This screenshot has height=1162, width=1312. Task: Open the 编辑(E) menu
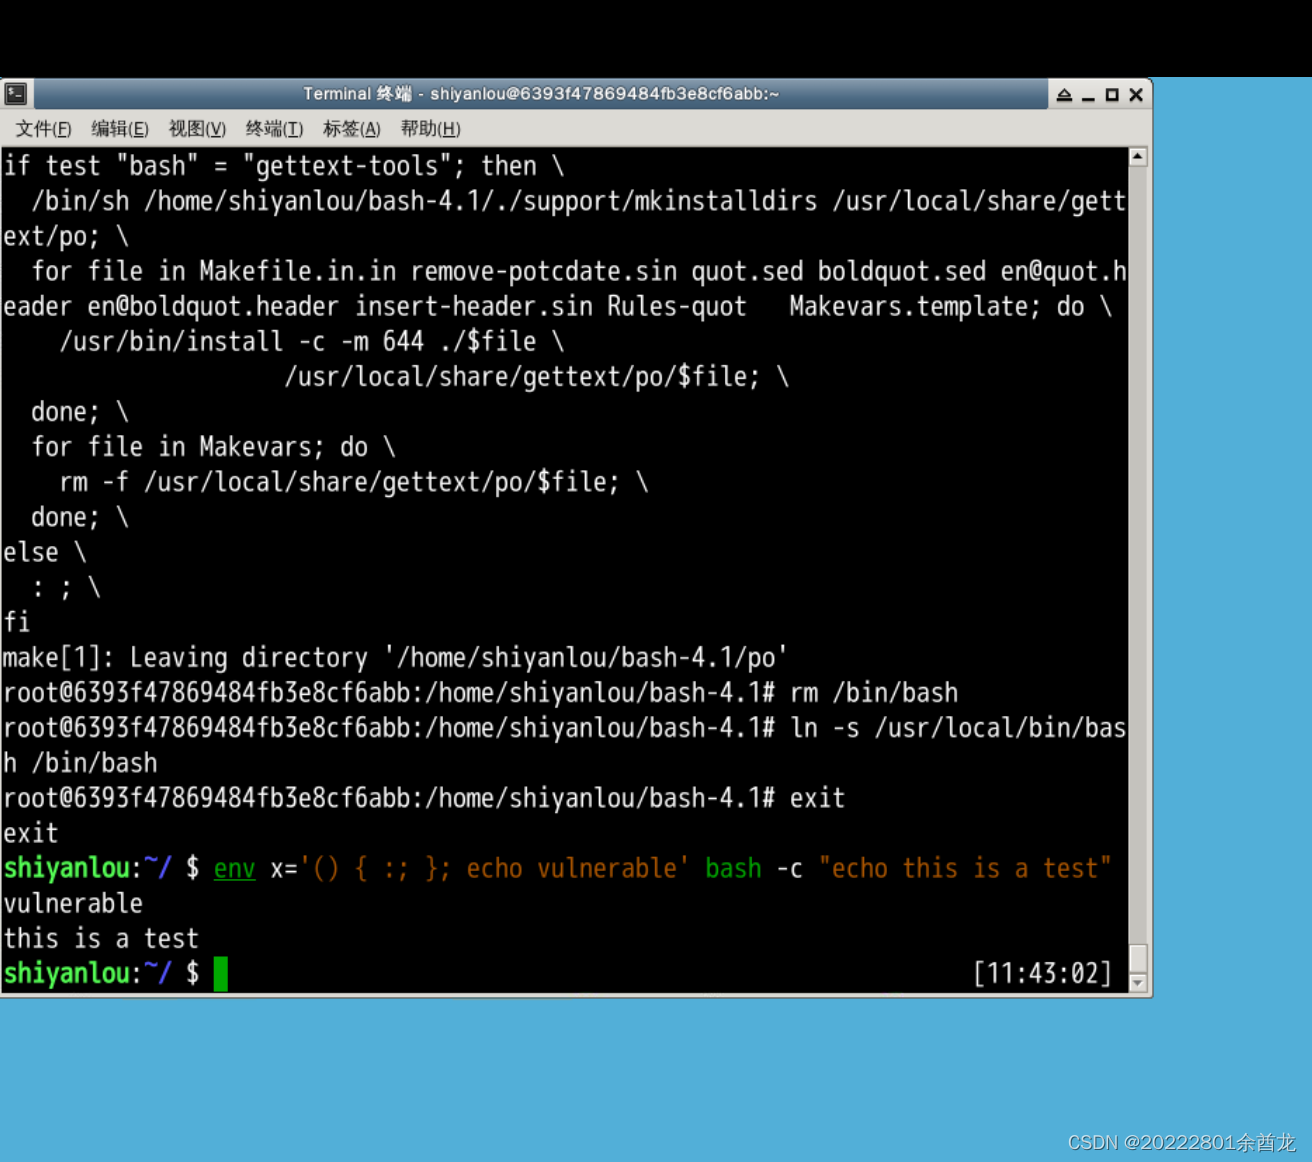[120, 129]
